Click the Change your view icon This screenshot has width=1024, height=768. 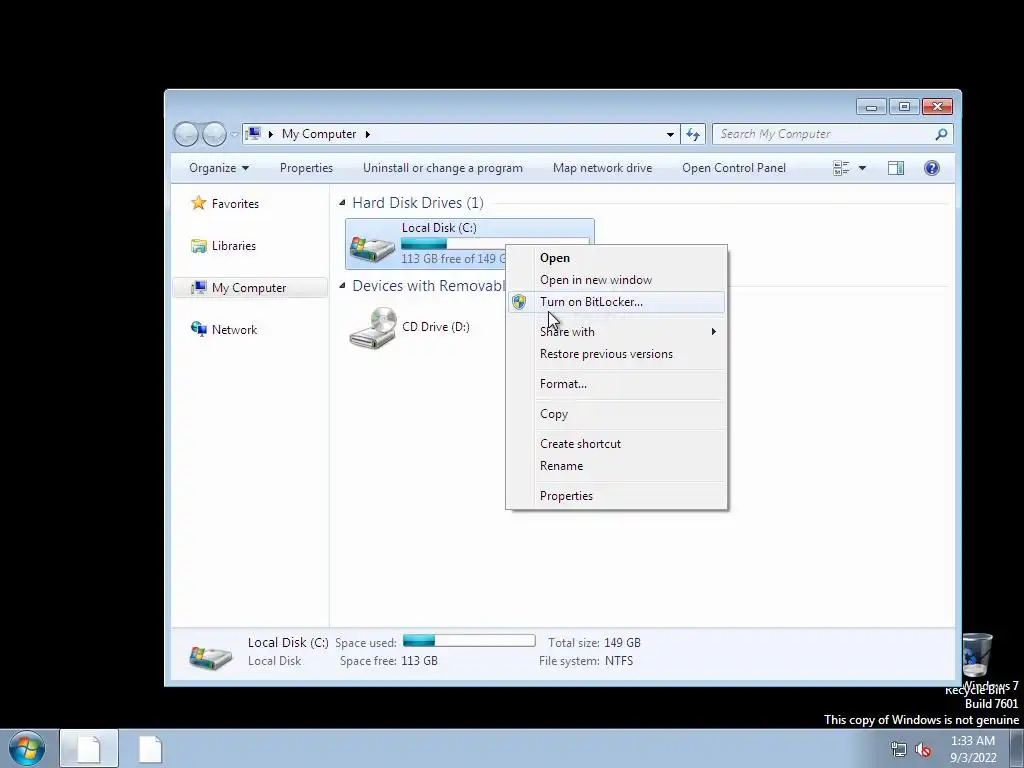pyautogui.click(x=841, y=168)
